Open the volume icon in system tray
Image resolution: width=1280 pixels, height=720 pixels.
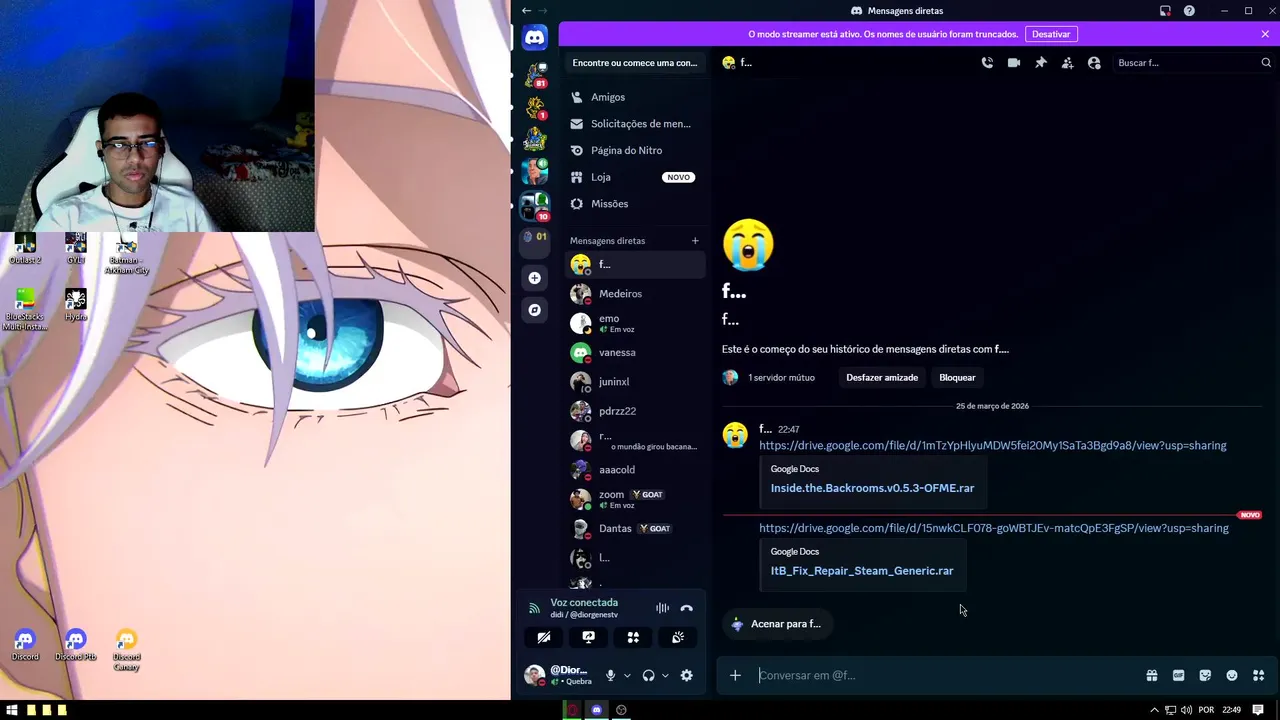pos(1186,710)
